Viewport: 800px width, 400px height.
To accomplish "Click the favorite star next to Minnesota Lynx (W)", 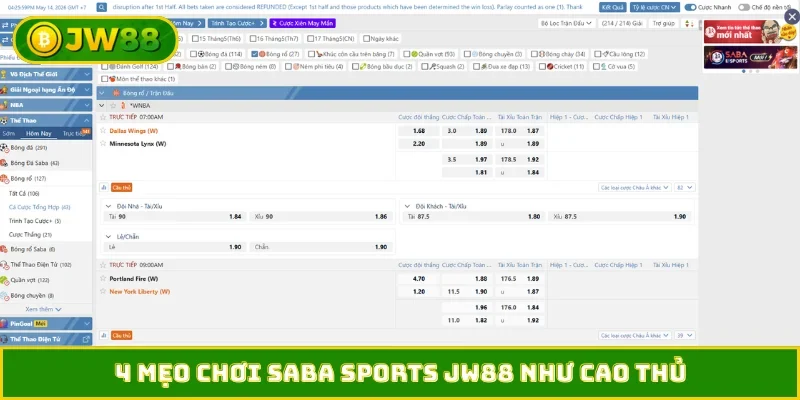I will coord(103,143).
